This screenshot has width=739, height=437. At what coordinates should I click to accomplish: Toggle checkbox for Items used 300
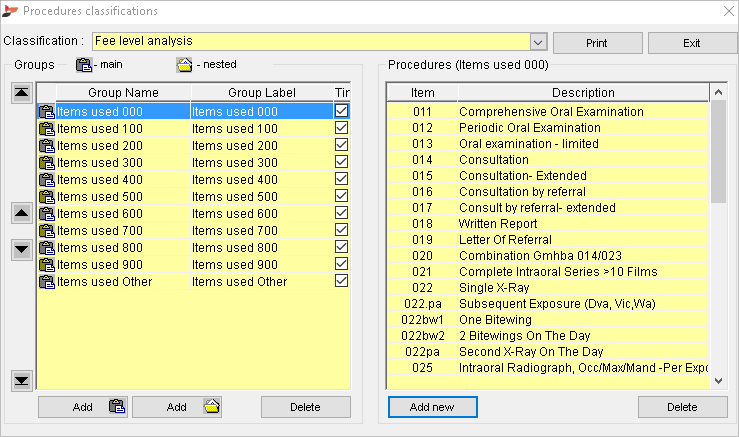342,162
